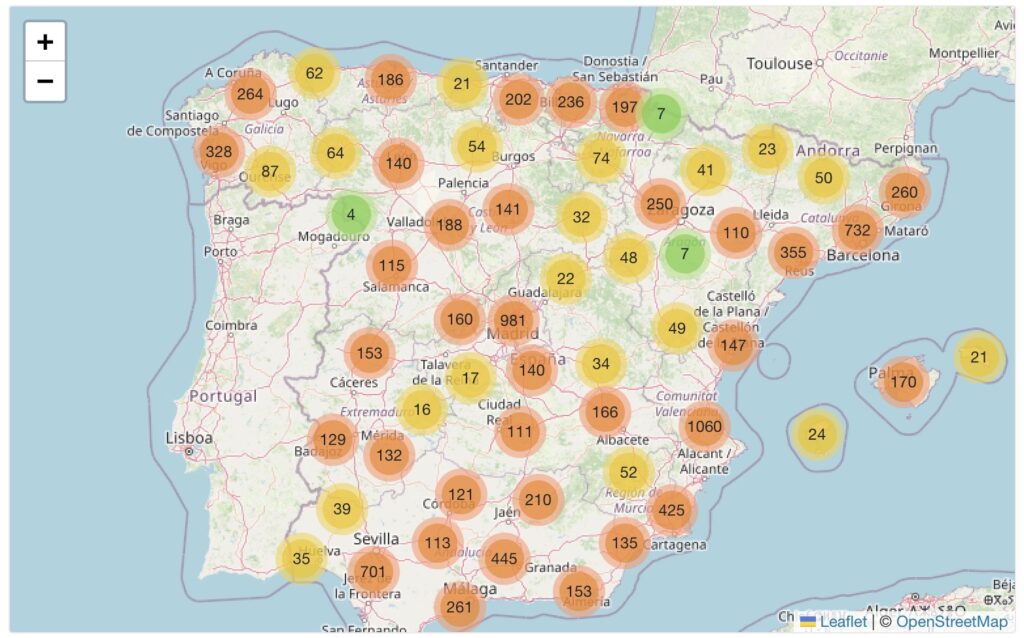
Task: Open the OpenStreetMap attribution link
Action: tap(951, 621)
